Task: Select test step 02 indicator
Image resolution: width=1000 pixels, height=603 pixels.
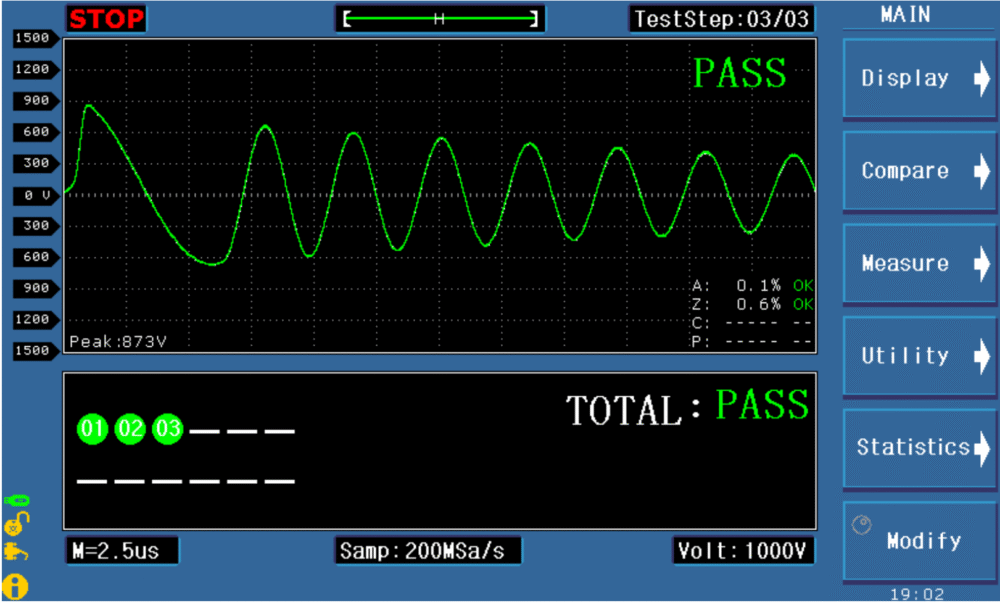Action: tap(130, 428)
